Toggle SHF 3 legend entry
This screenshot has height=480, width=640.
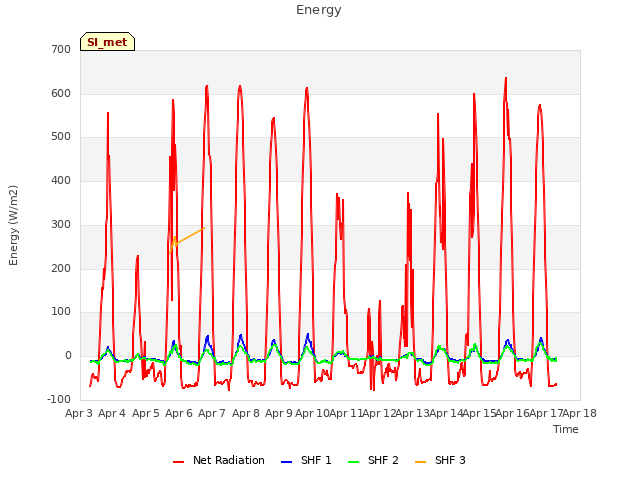coord(440,460)
